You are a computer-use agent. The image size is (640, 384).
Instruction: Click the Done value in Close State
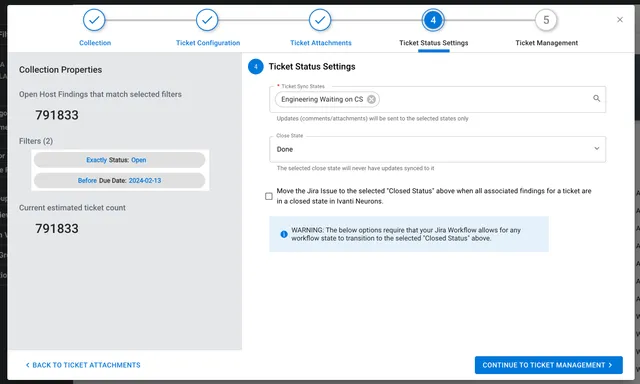click(x=285, y=149)
